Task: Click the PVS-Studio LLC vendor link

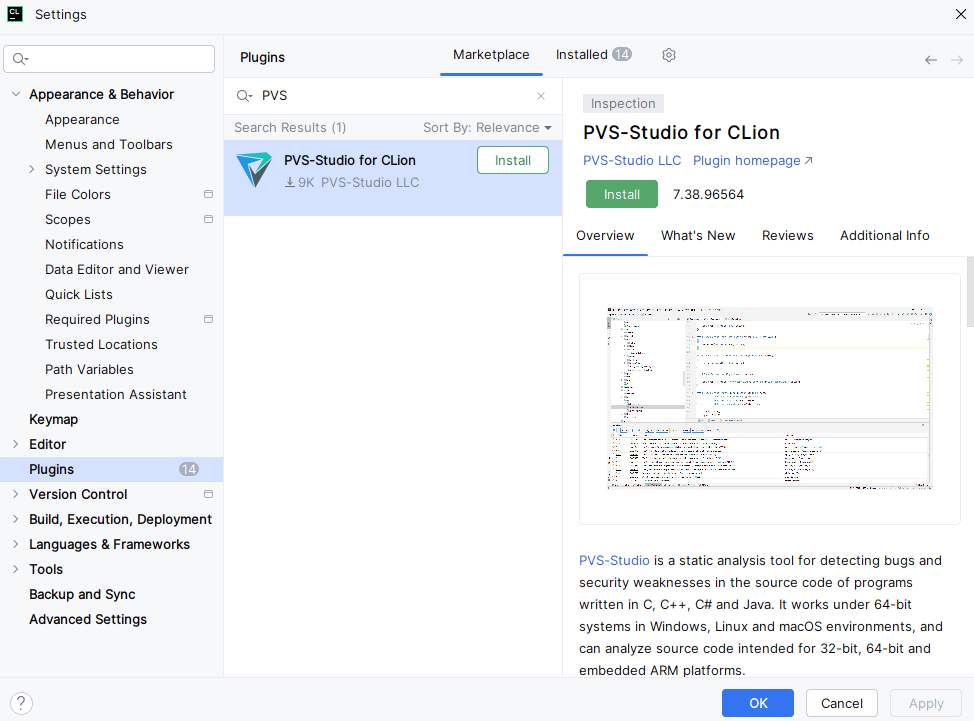Action: (x=632, y=161)
